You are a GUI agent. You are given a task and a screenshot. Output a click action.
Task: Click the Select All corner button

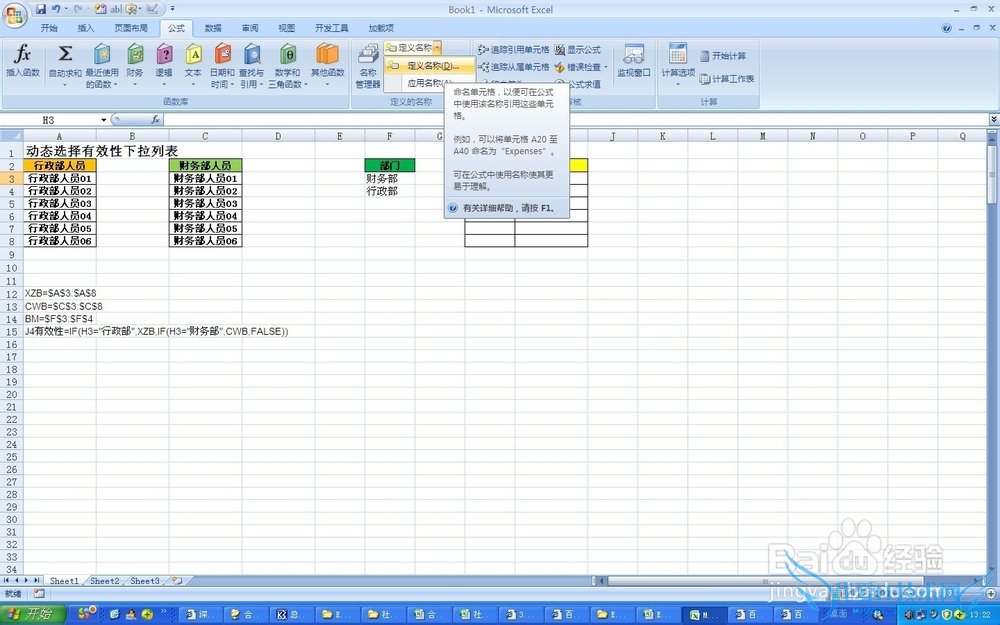(11, 136)
